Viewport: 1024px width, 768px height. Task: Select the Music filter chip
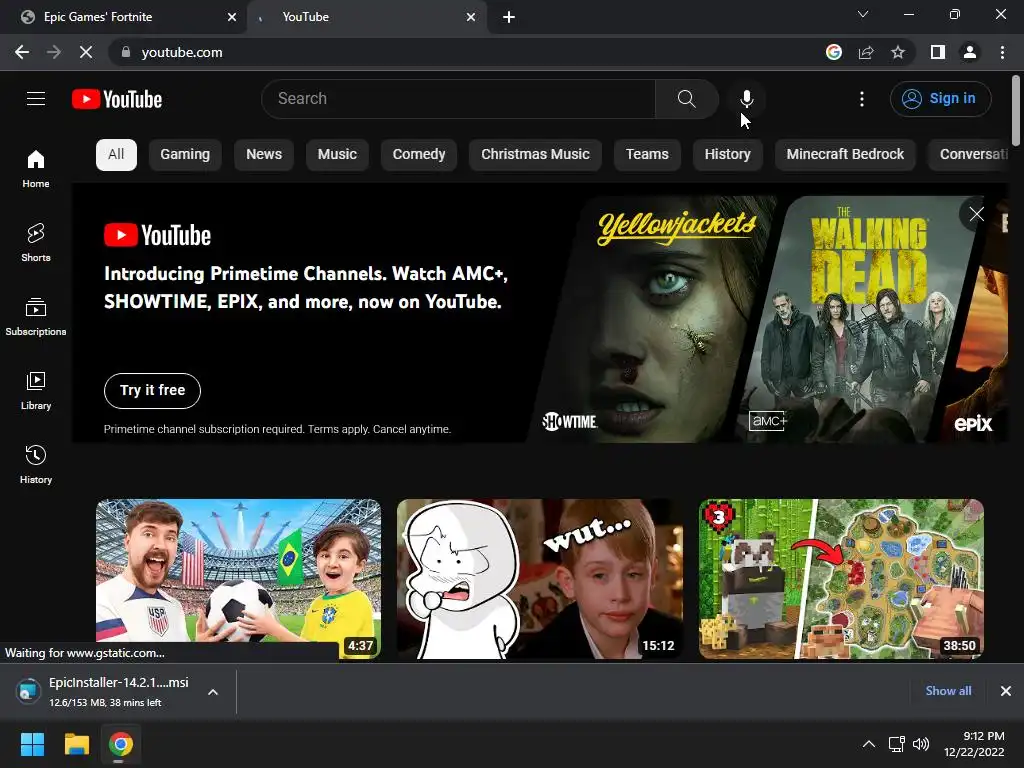click(x=337, y=155)
